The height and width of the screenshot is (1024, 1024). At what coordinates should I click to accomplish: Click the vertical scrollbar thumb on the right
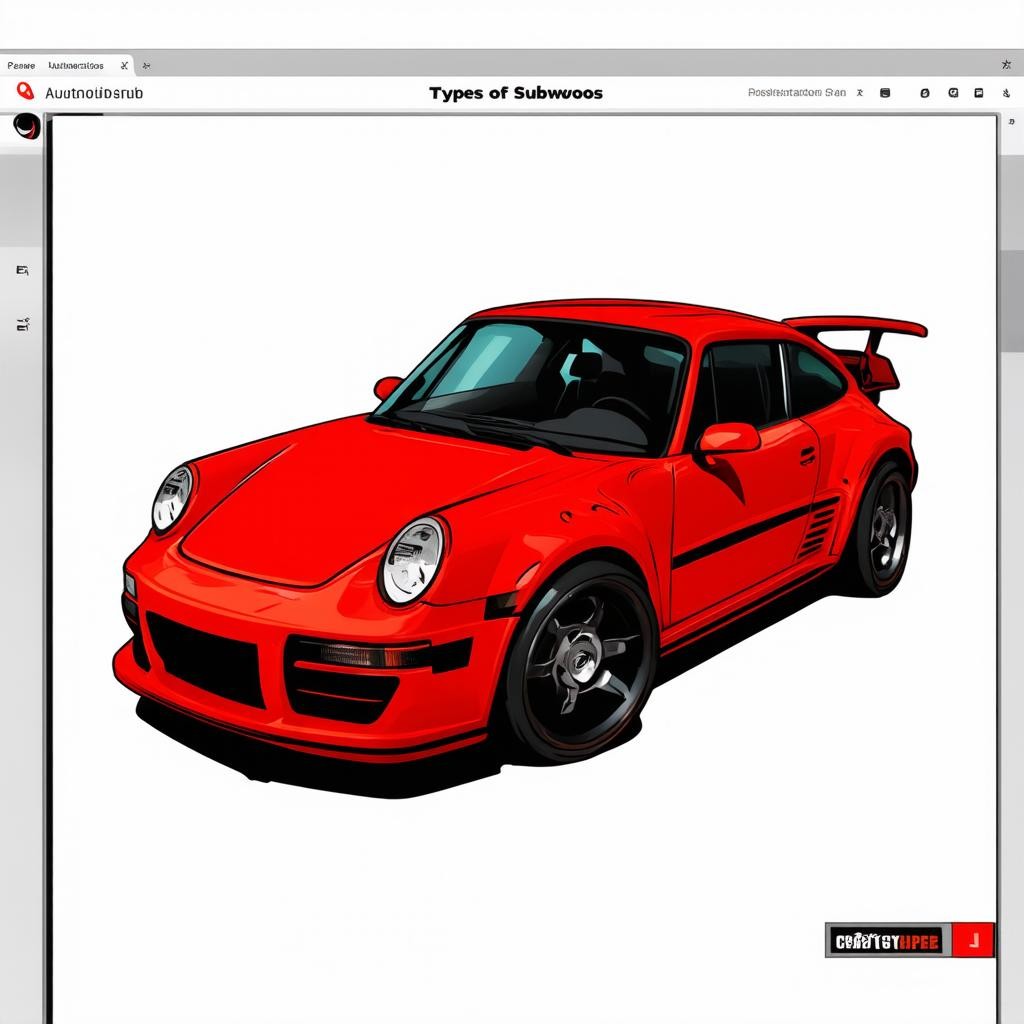[1011, 300]
